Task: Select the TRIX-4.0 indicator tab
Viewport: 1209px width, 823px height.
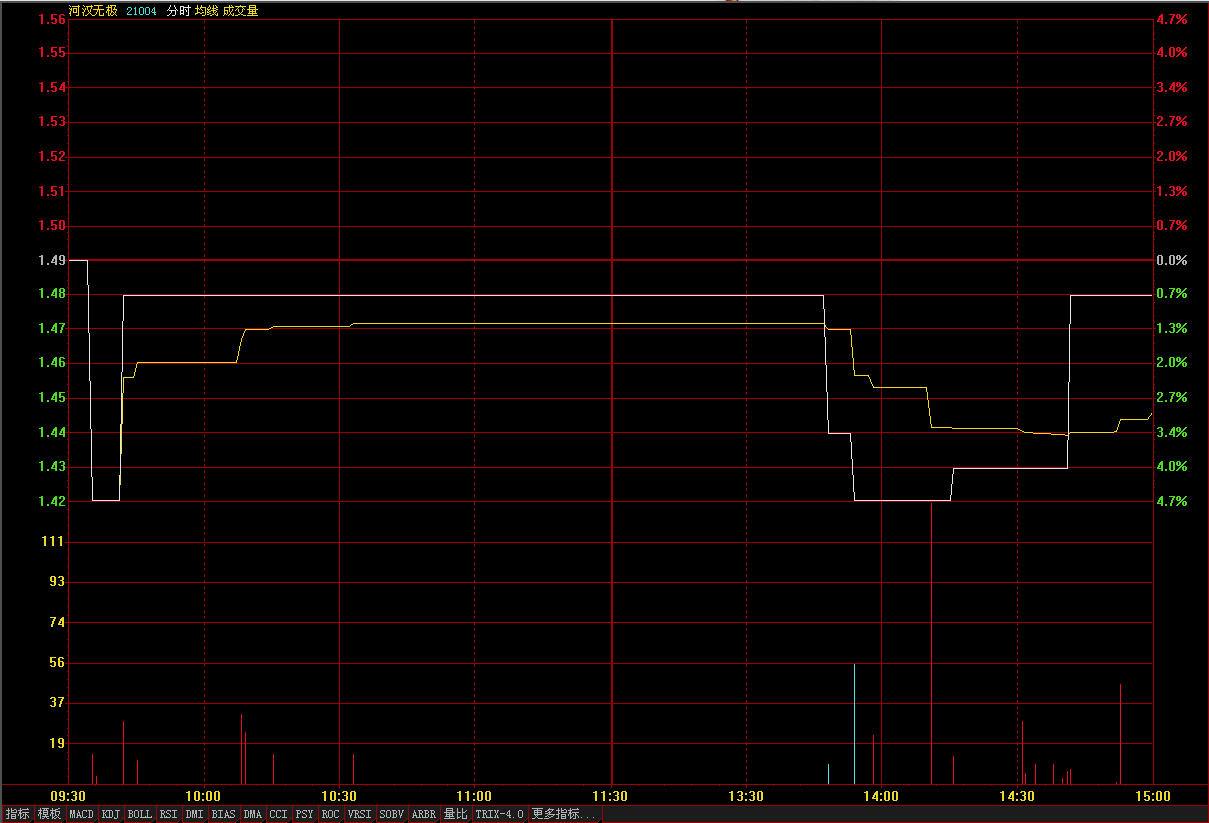Action: [x=499, y=814]
